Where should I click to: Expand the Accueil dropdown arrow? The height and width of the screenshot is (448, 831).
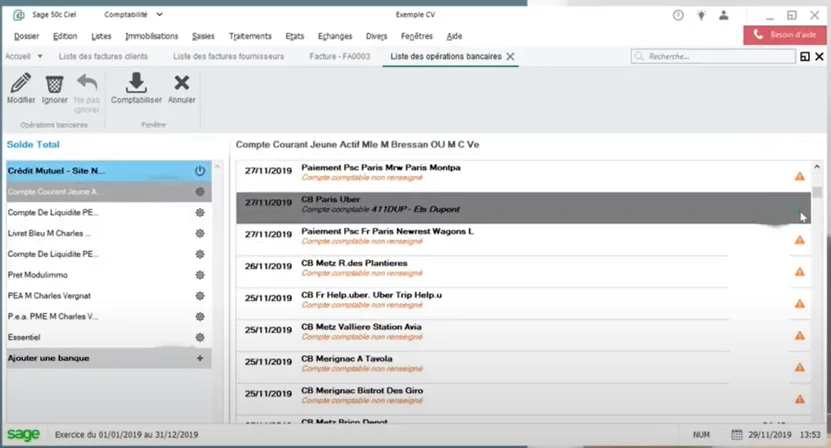point(40,57)
